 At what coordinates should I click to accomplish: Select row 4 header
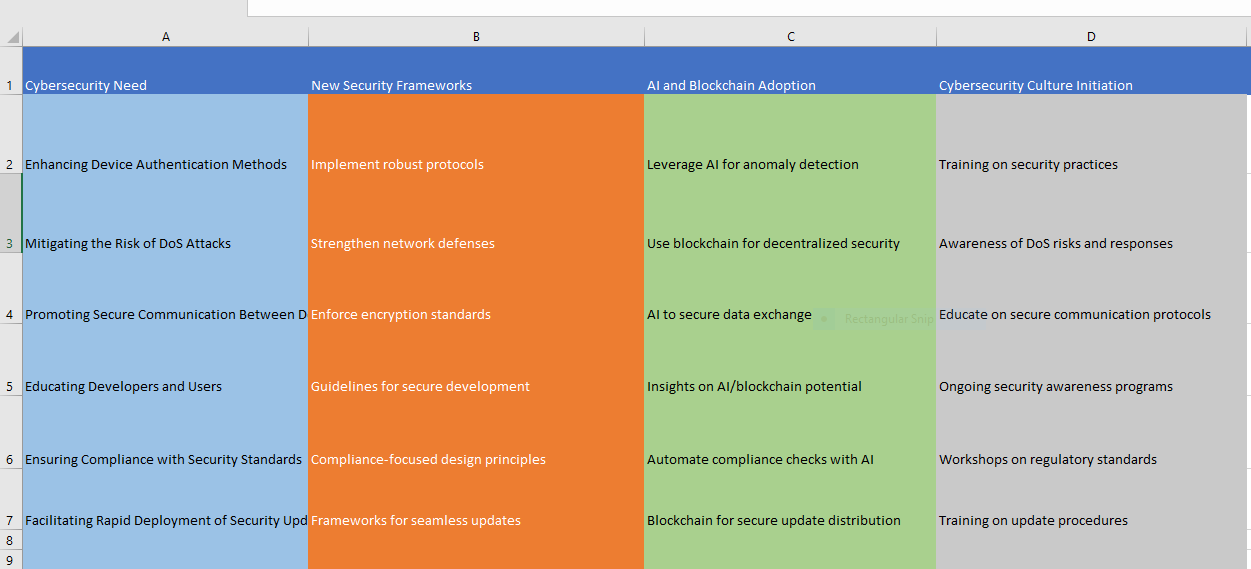tap(11, 288)
